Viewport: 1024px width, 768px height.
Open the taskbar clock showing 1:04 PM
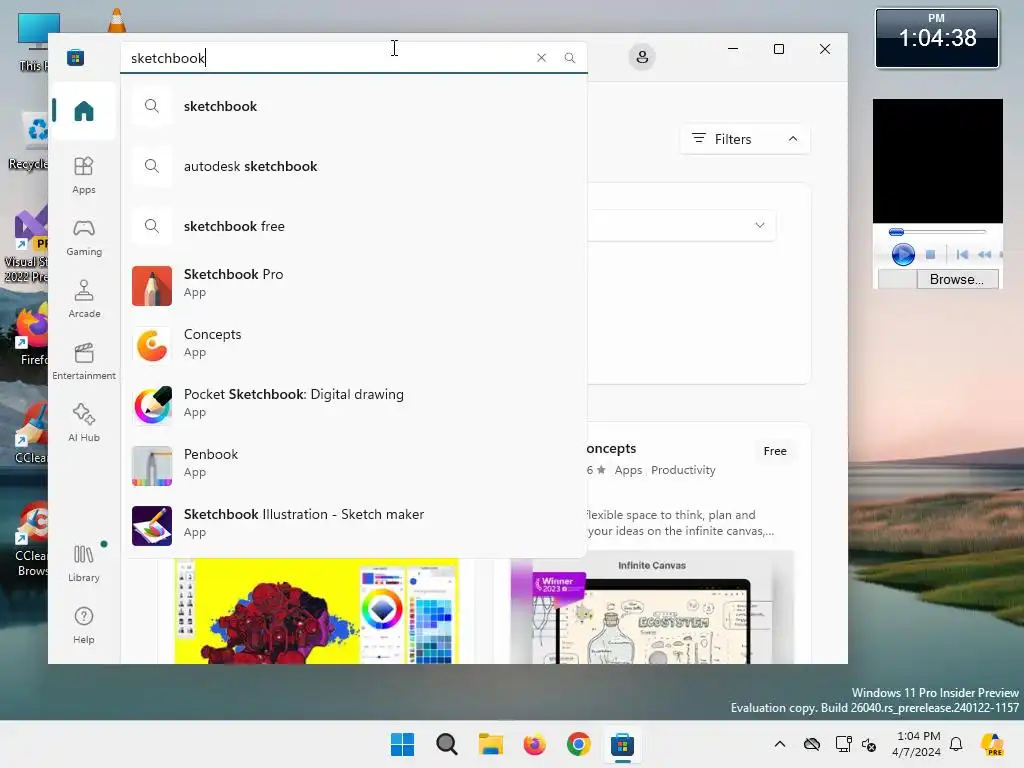tap(918, 744)
